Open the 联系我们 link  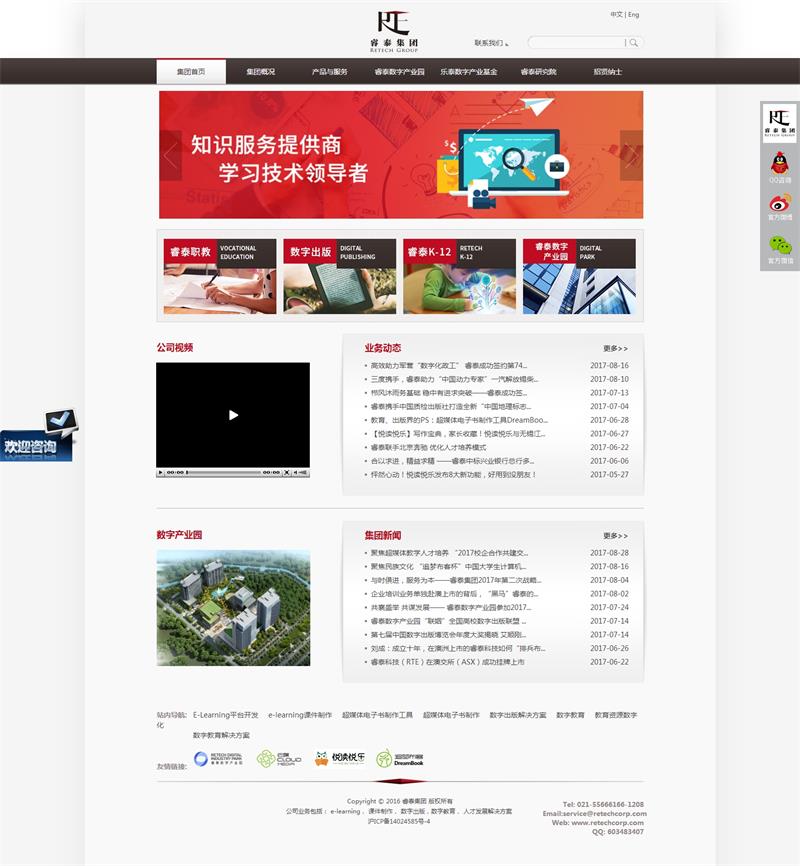(x=492, y=41)
